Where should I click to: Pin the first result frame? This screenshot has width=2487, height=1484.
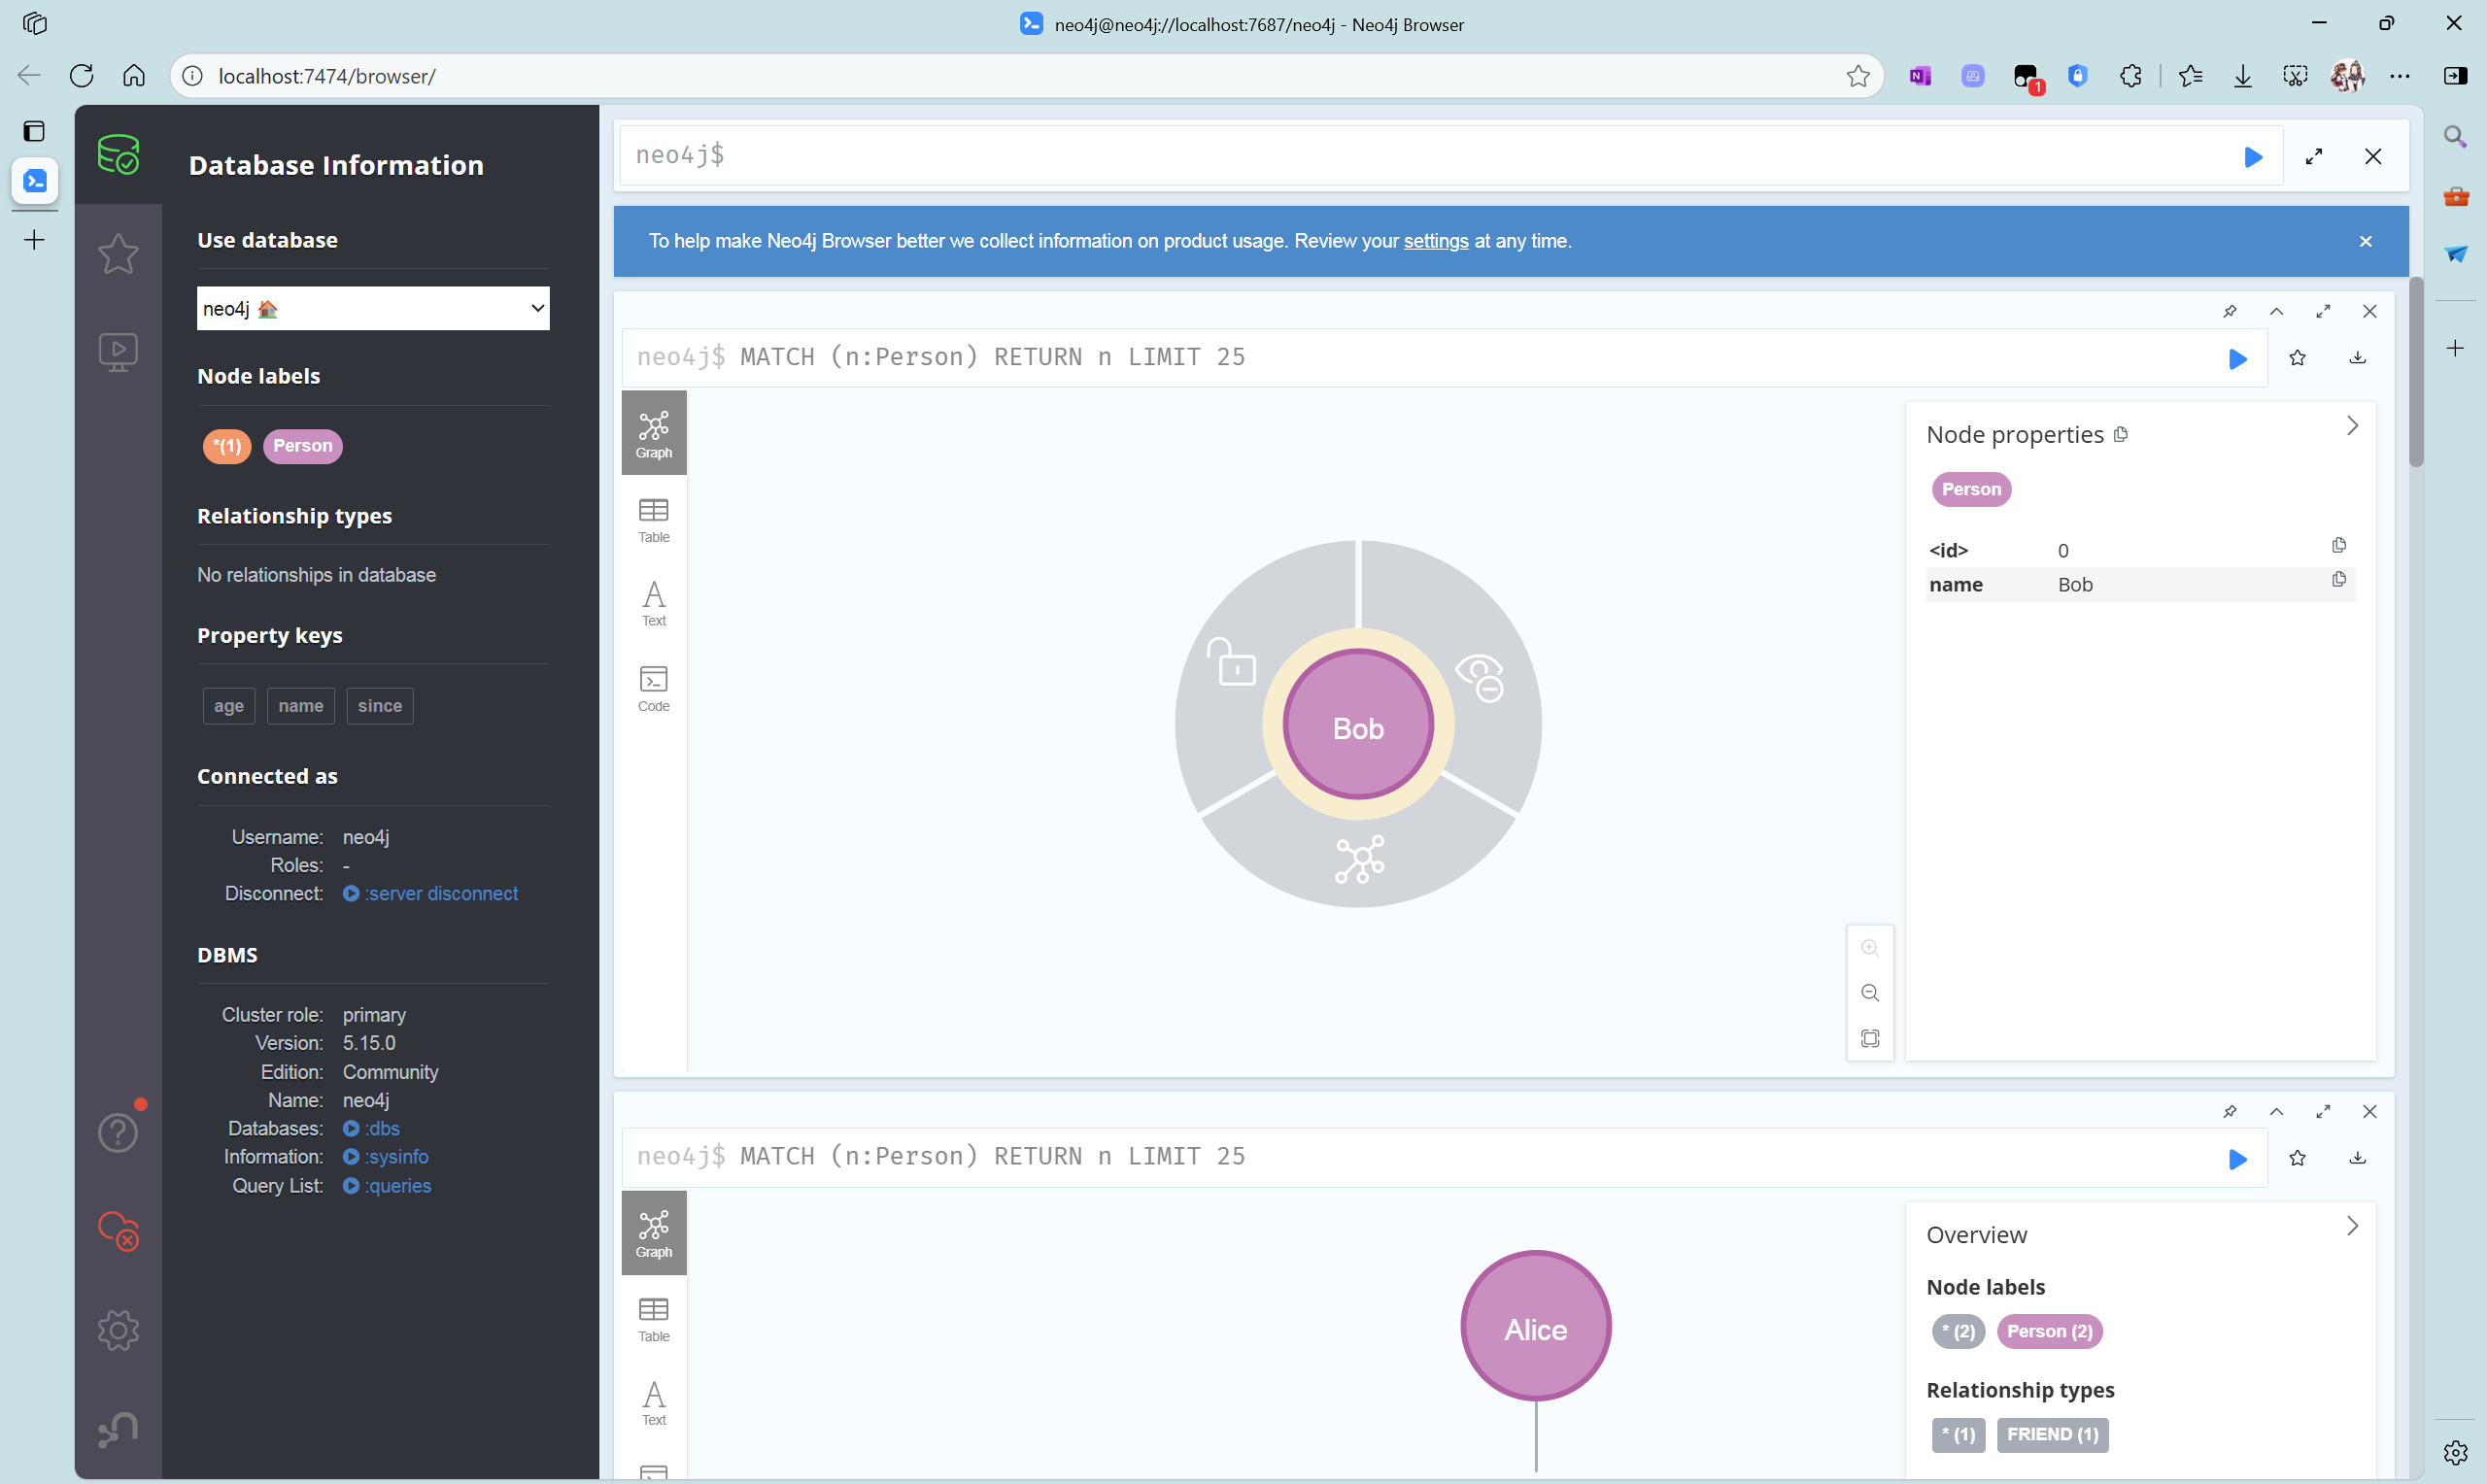click(2229, 312)
